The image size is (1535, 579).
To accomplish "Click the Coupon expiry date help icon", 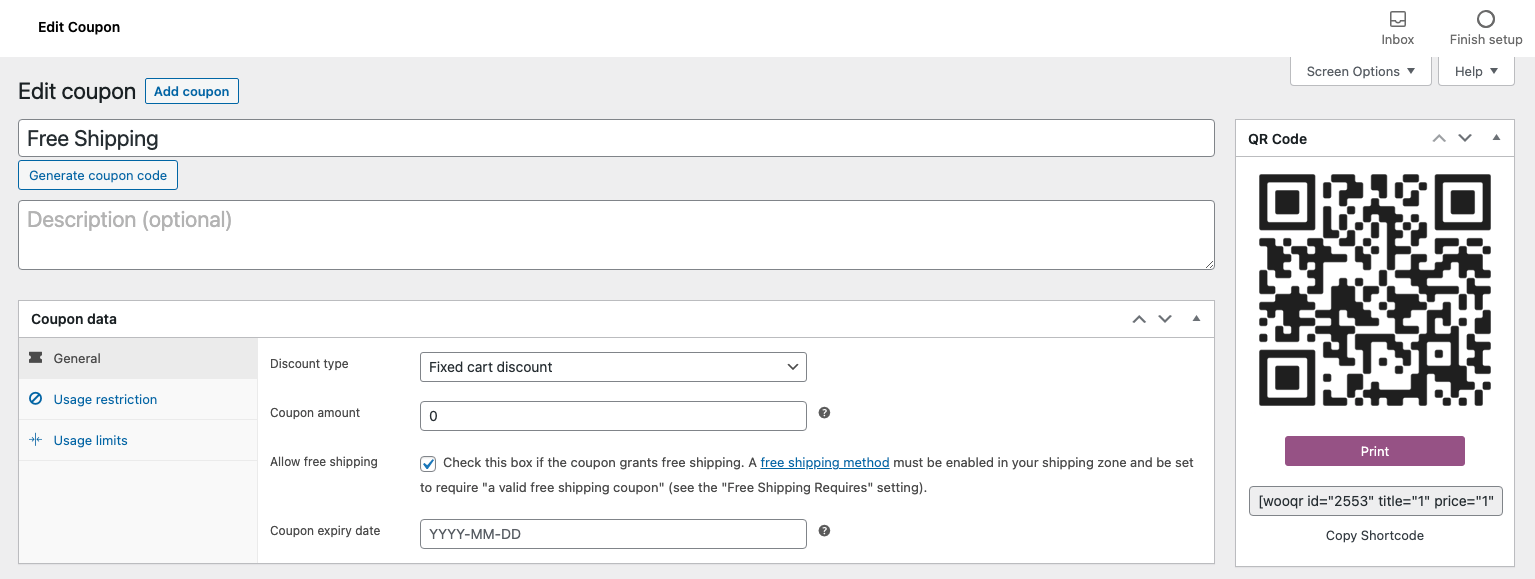I will (824, 531).
